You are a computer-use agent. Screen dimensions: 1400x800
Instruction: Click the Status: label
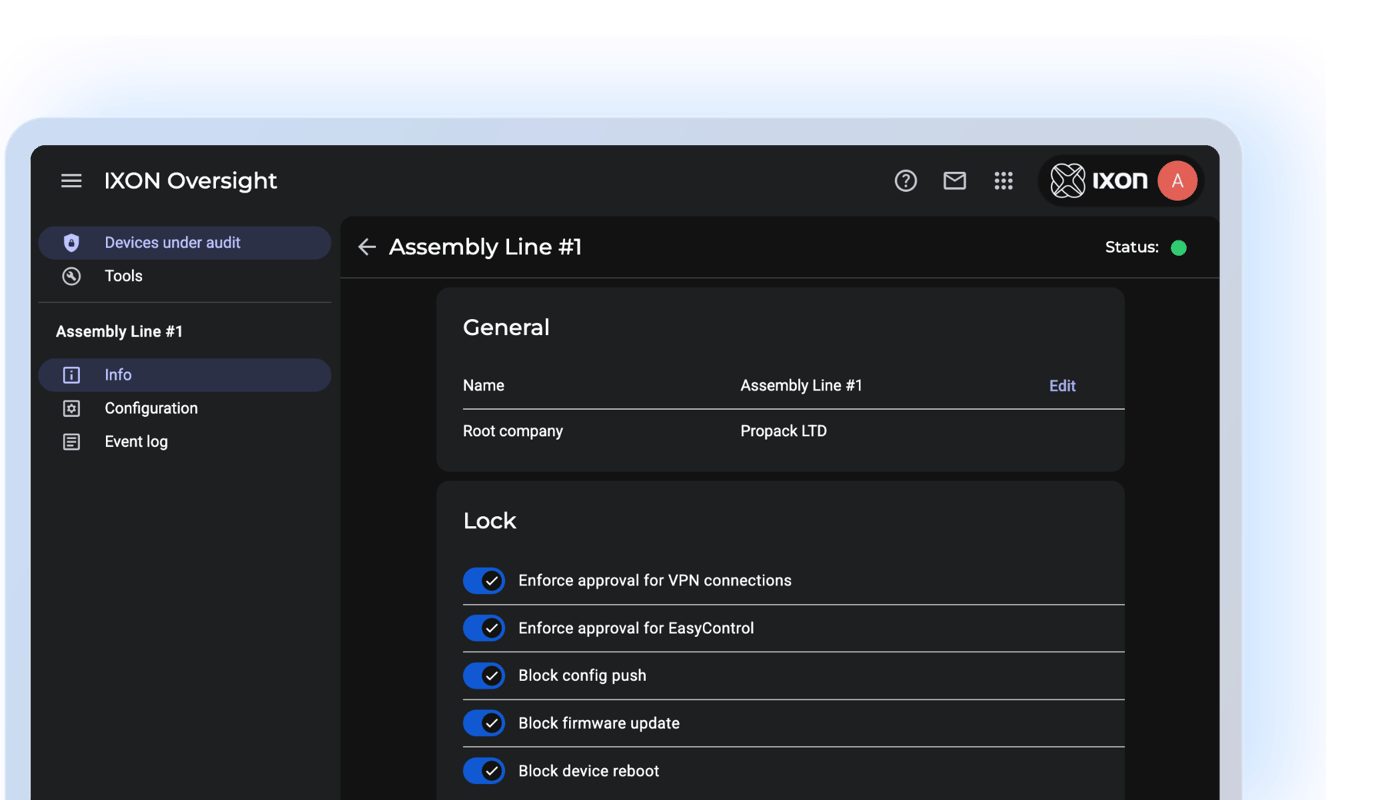point(1132,247)
